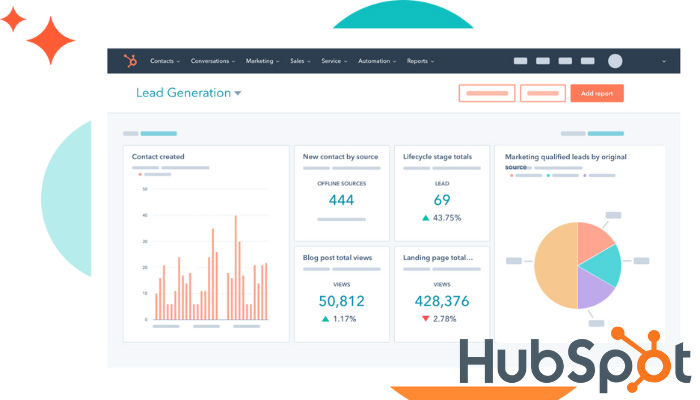Click the round user avatar in navbar

[615, 61]
